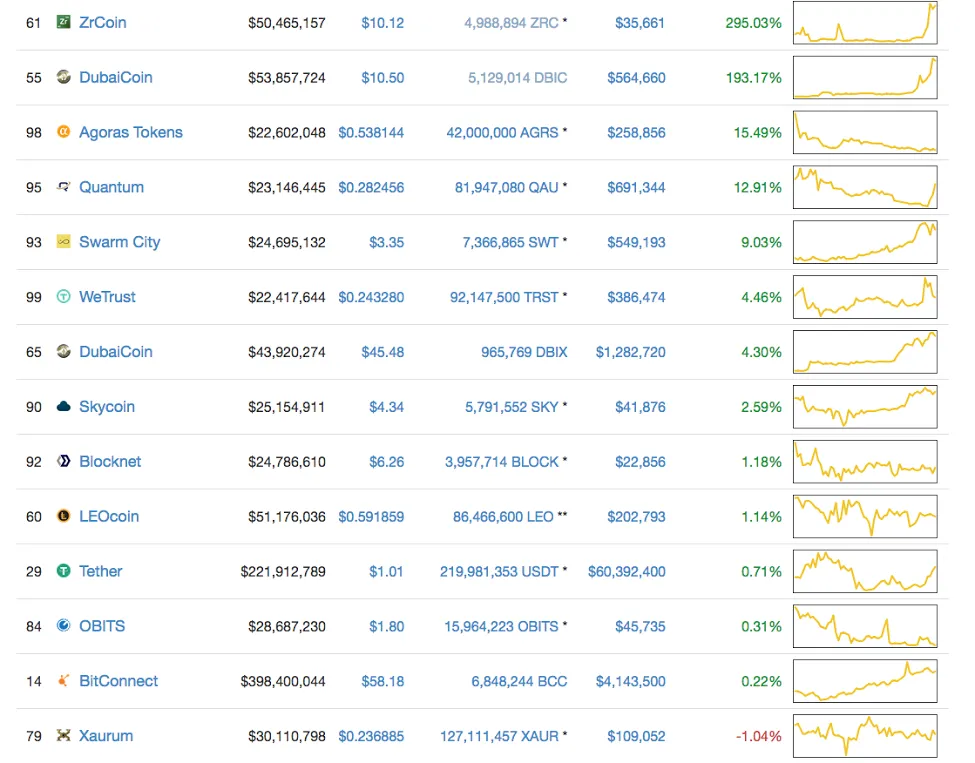Viewport: 975px width, 763px height.
Task: Click the Blocknet logo icon
Action: pyautogui.click(x=63, y=461)
